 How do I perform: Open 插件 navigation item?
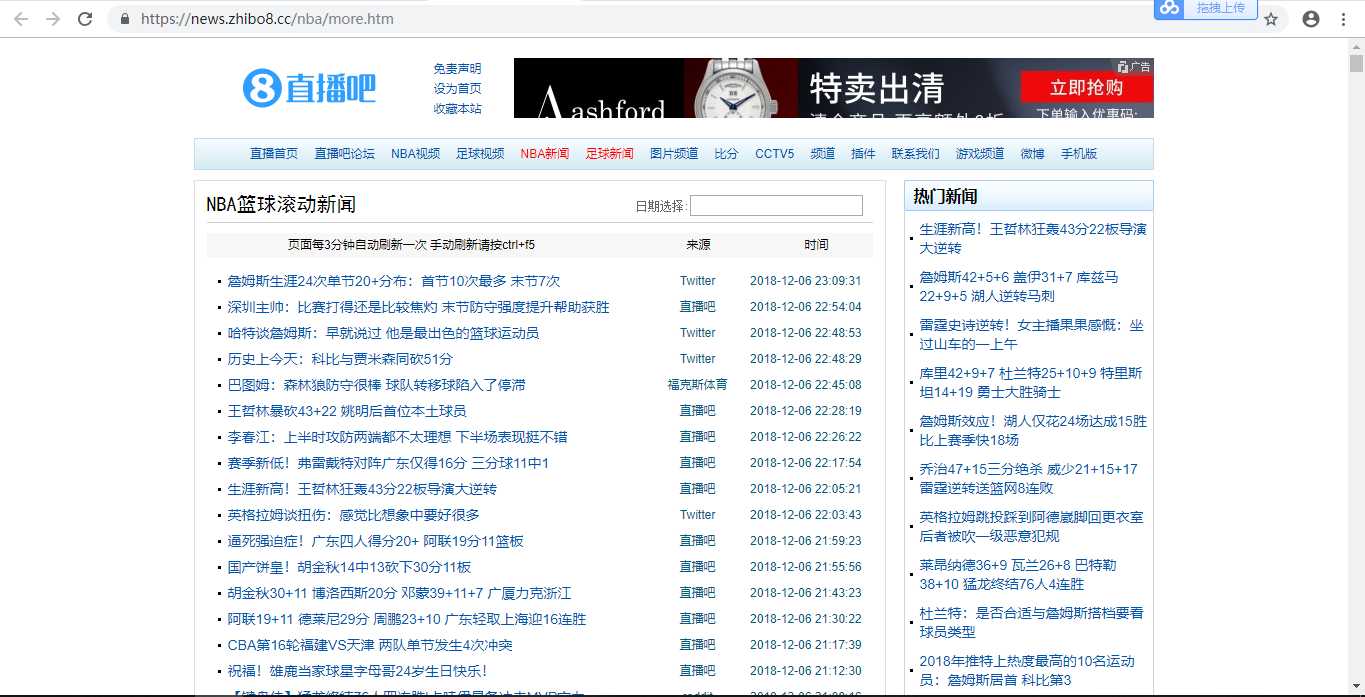[x=863, y=154]
